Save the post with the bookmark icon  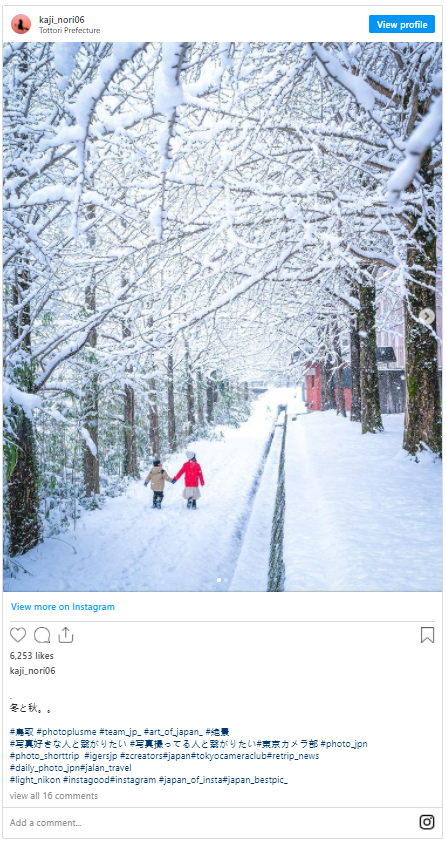[427, 635]
